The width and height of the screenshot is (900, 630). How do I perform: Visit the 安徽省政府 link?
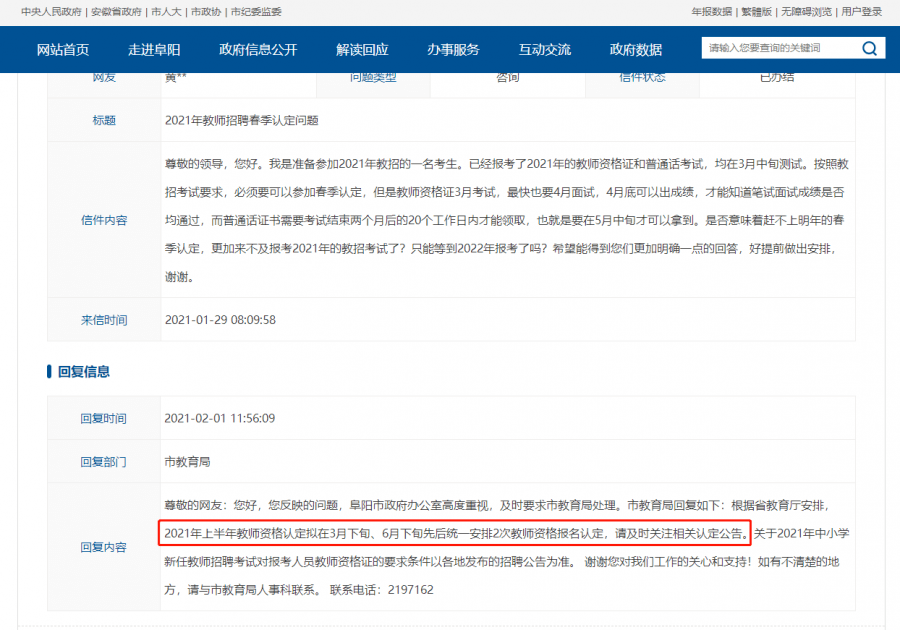117,12
